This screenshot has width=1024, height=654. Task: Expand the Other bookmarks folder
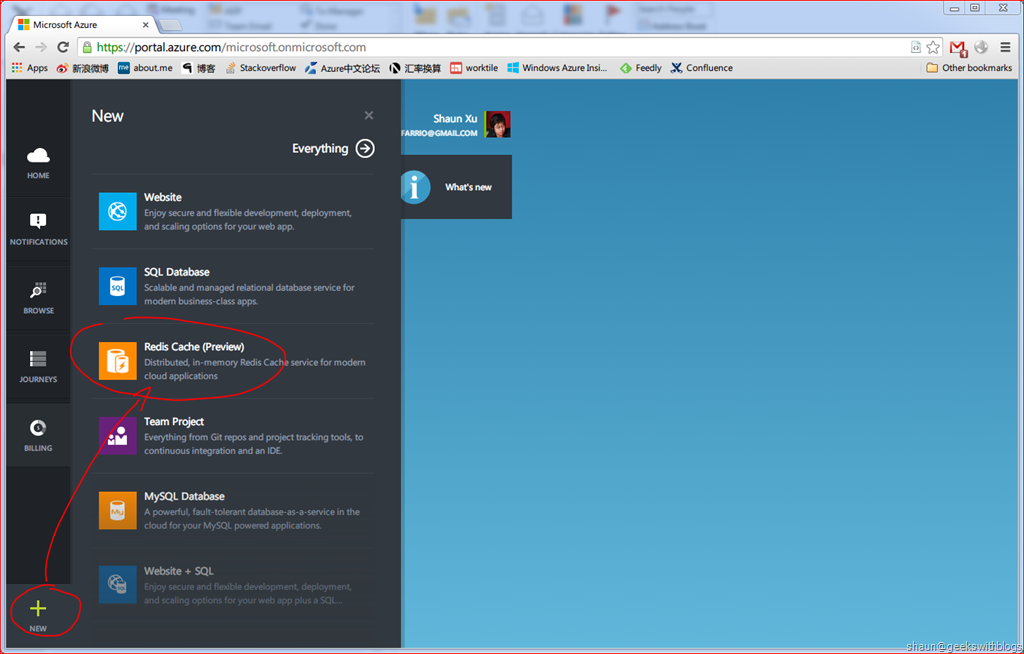(969, 68)
